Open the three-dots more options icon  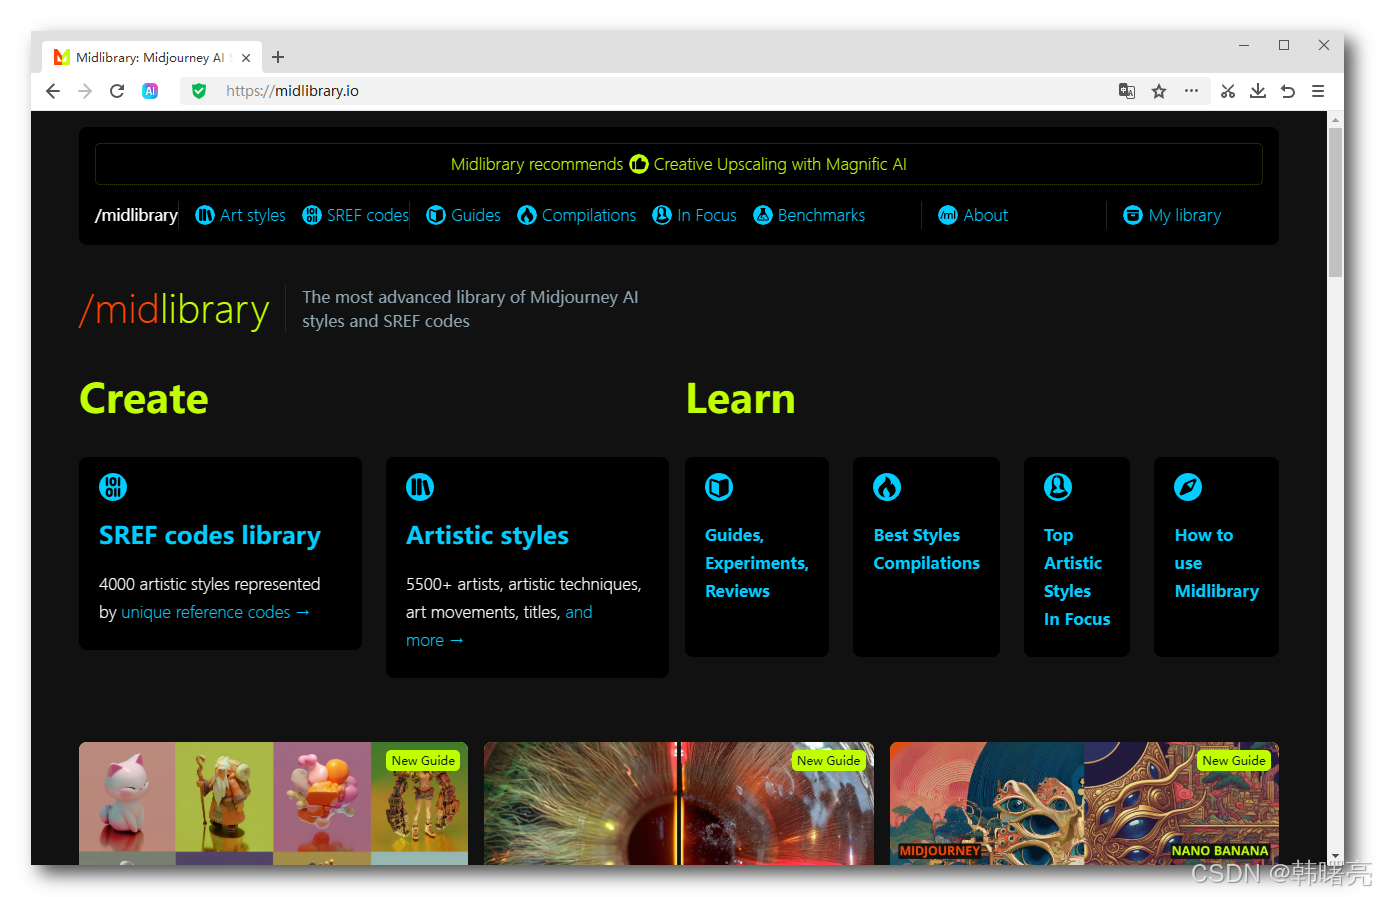[x=1191, y=91]
